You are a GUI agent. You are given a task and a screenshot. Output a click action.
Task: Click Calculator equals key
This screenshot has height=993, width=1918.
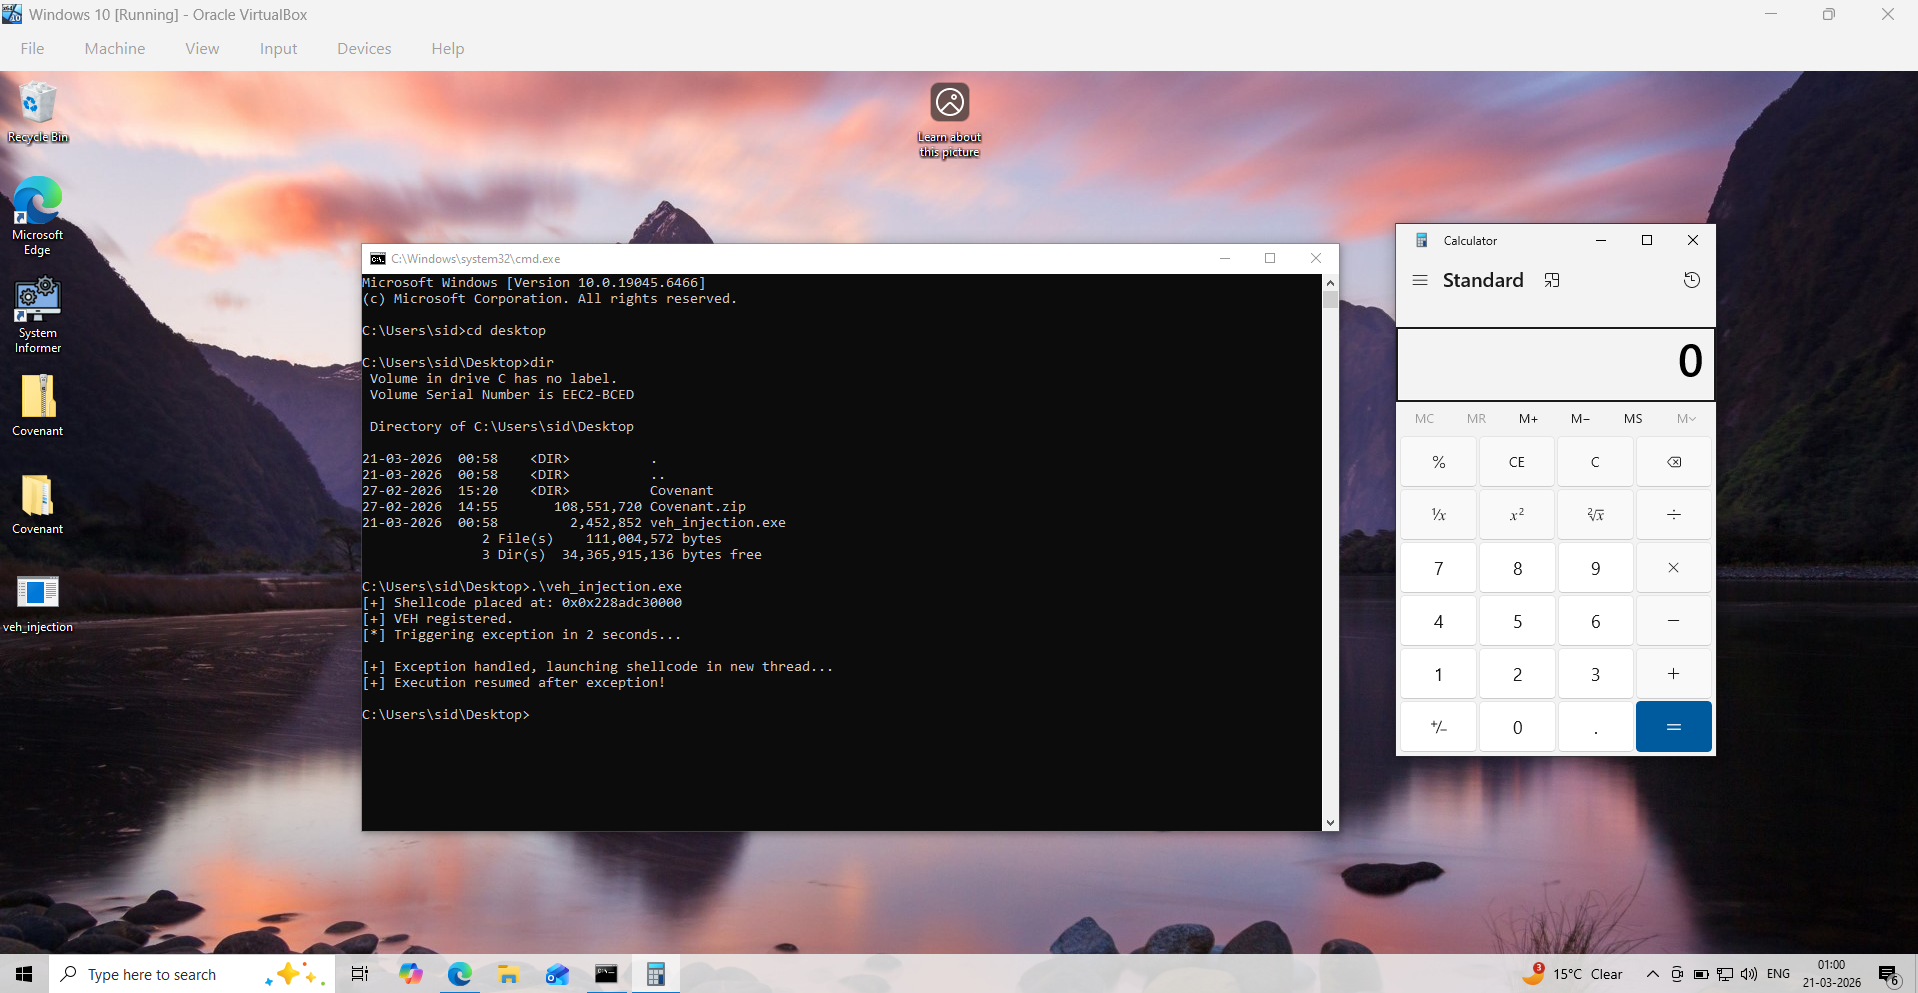[1674, 727]
